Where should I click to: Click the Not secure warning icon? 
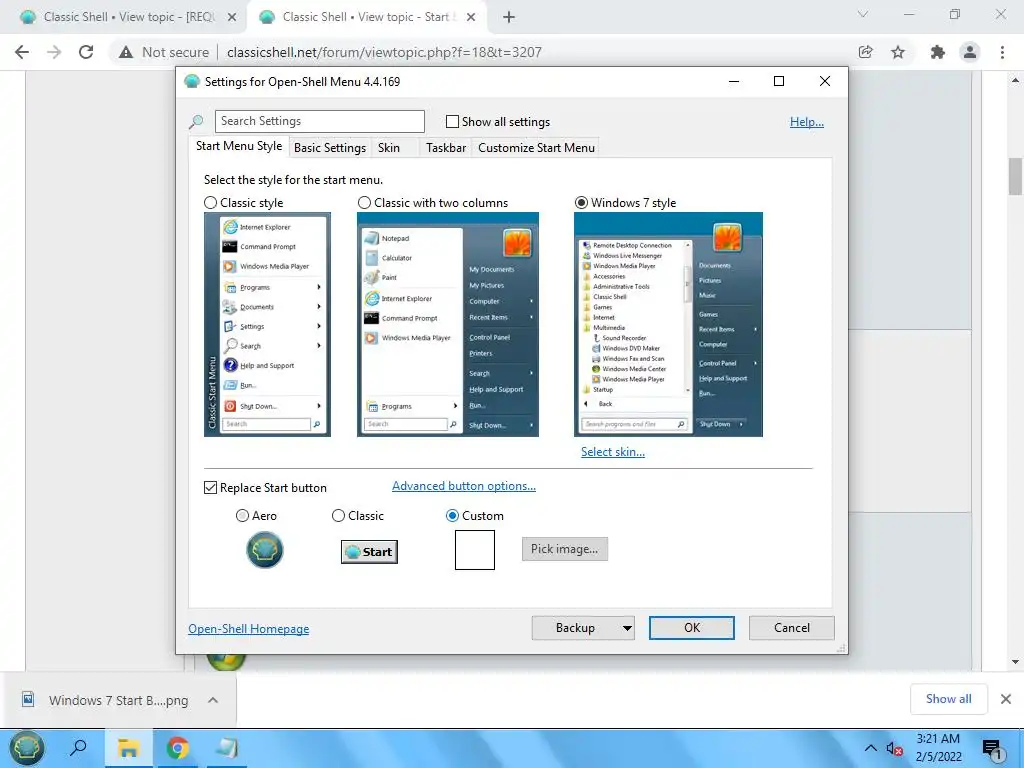126,52
